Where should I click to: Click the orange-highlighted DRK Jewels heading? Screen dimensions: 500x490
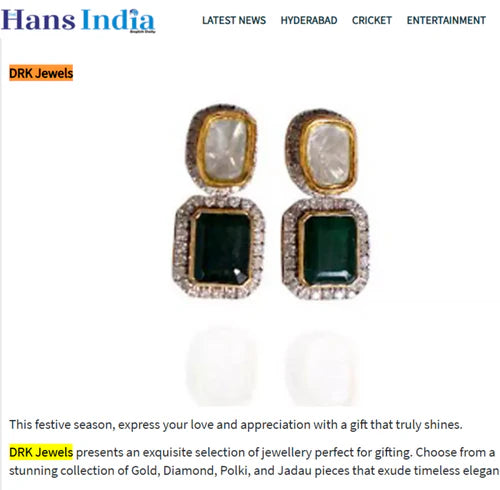pyautogui.click(x=41, y=73)
